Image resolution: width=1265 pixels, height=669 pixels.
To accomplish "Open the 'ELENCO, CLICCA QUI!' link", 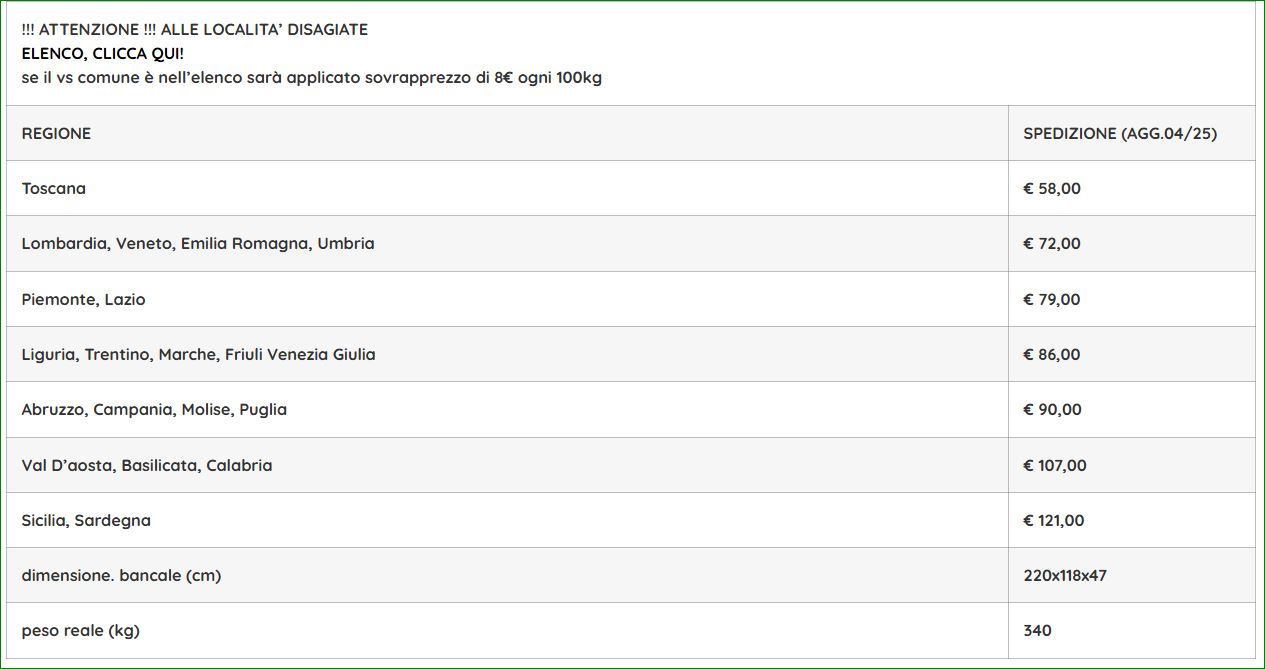I will 103,53.
